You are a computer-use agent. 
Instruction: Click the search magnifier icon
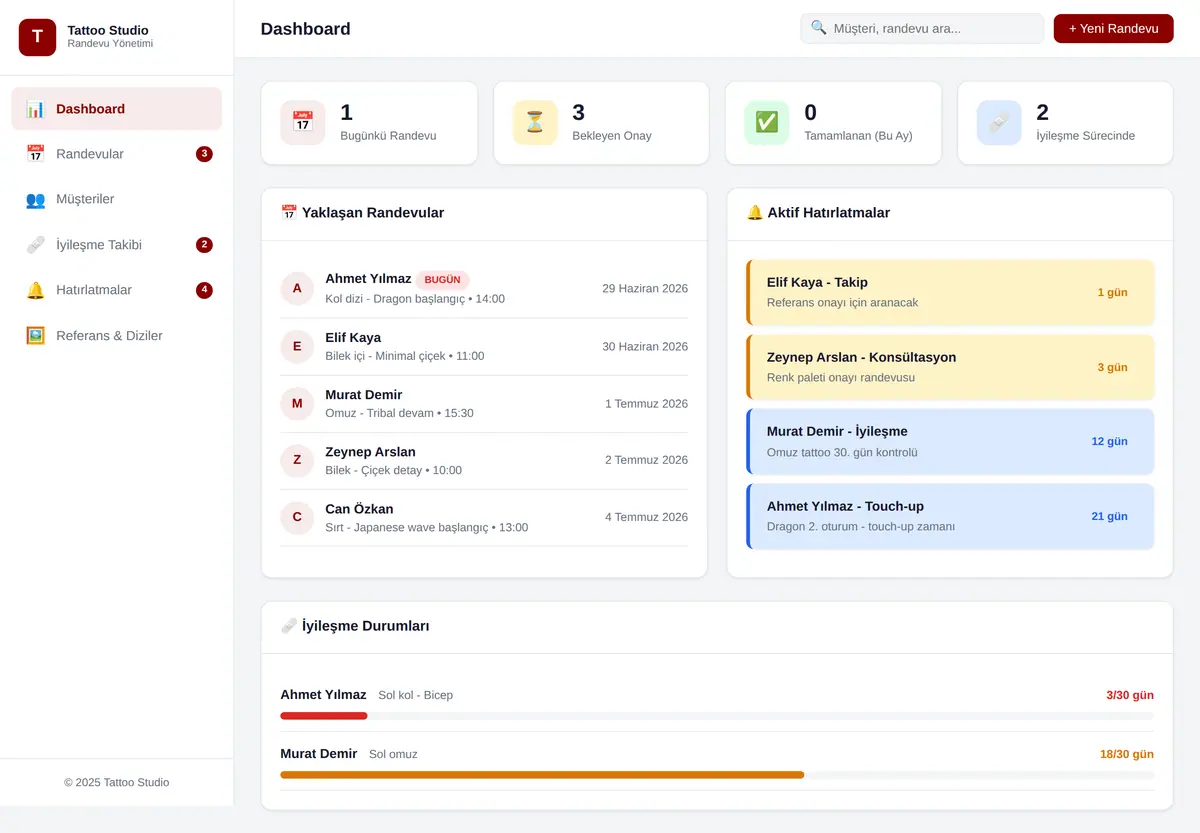tap(819, 28)
